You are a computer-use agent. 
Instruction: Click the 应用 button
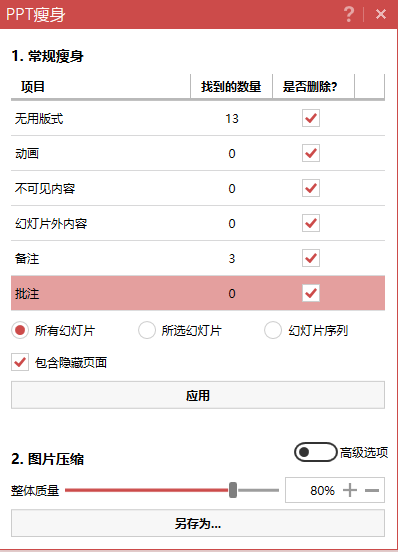(198, 395)
